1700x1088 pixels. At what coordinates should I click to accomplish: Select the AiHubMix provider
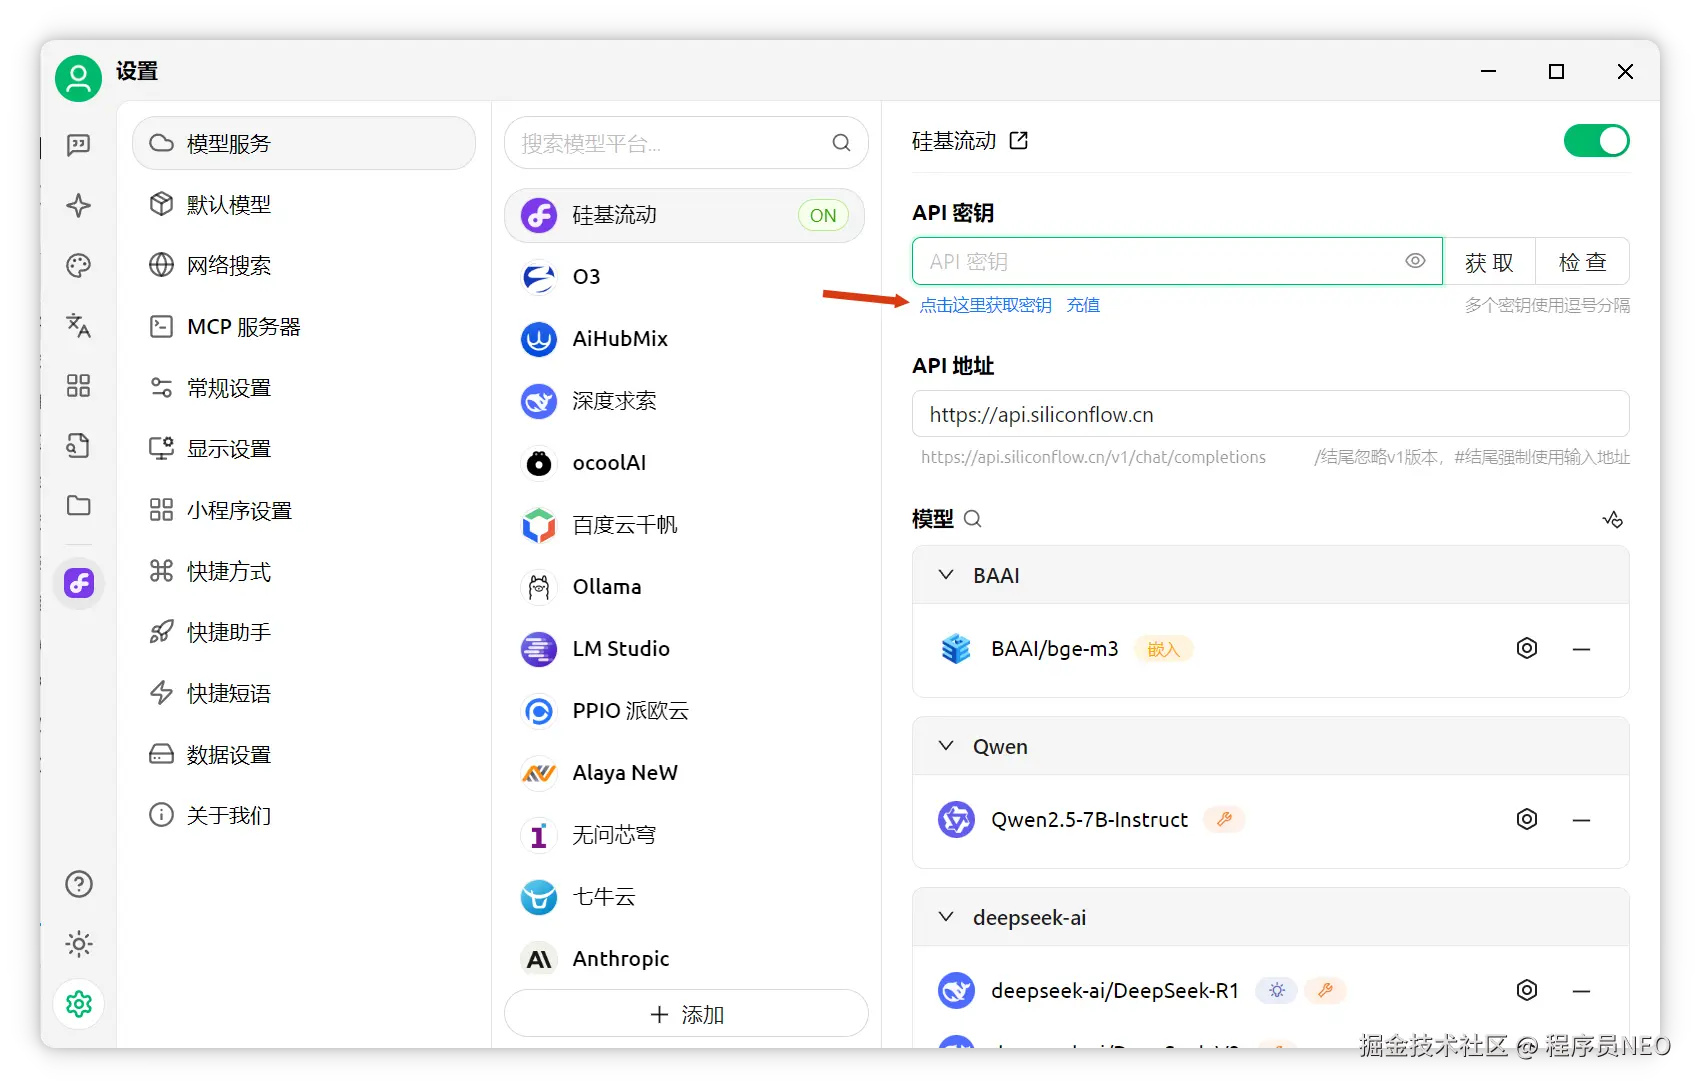pos(684,339)
